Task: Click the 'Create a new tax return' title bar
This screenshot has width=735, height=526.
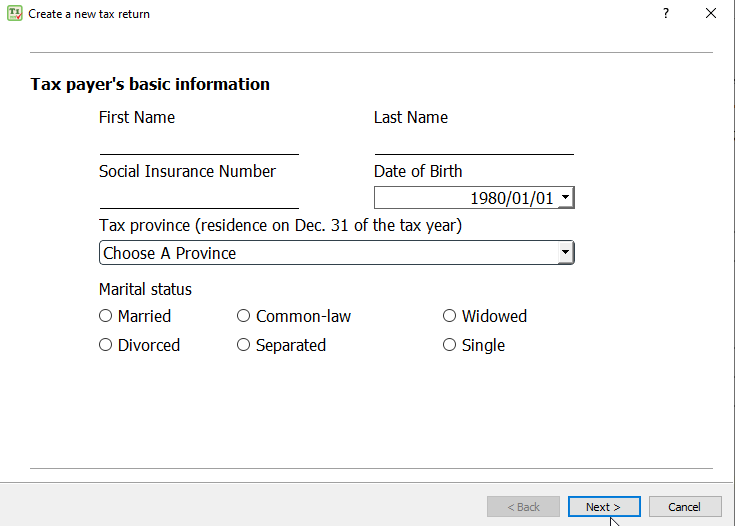Action: (300, 14)
